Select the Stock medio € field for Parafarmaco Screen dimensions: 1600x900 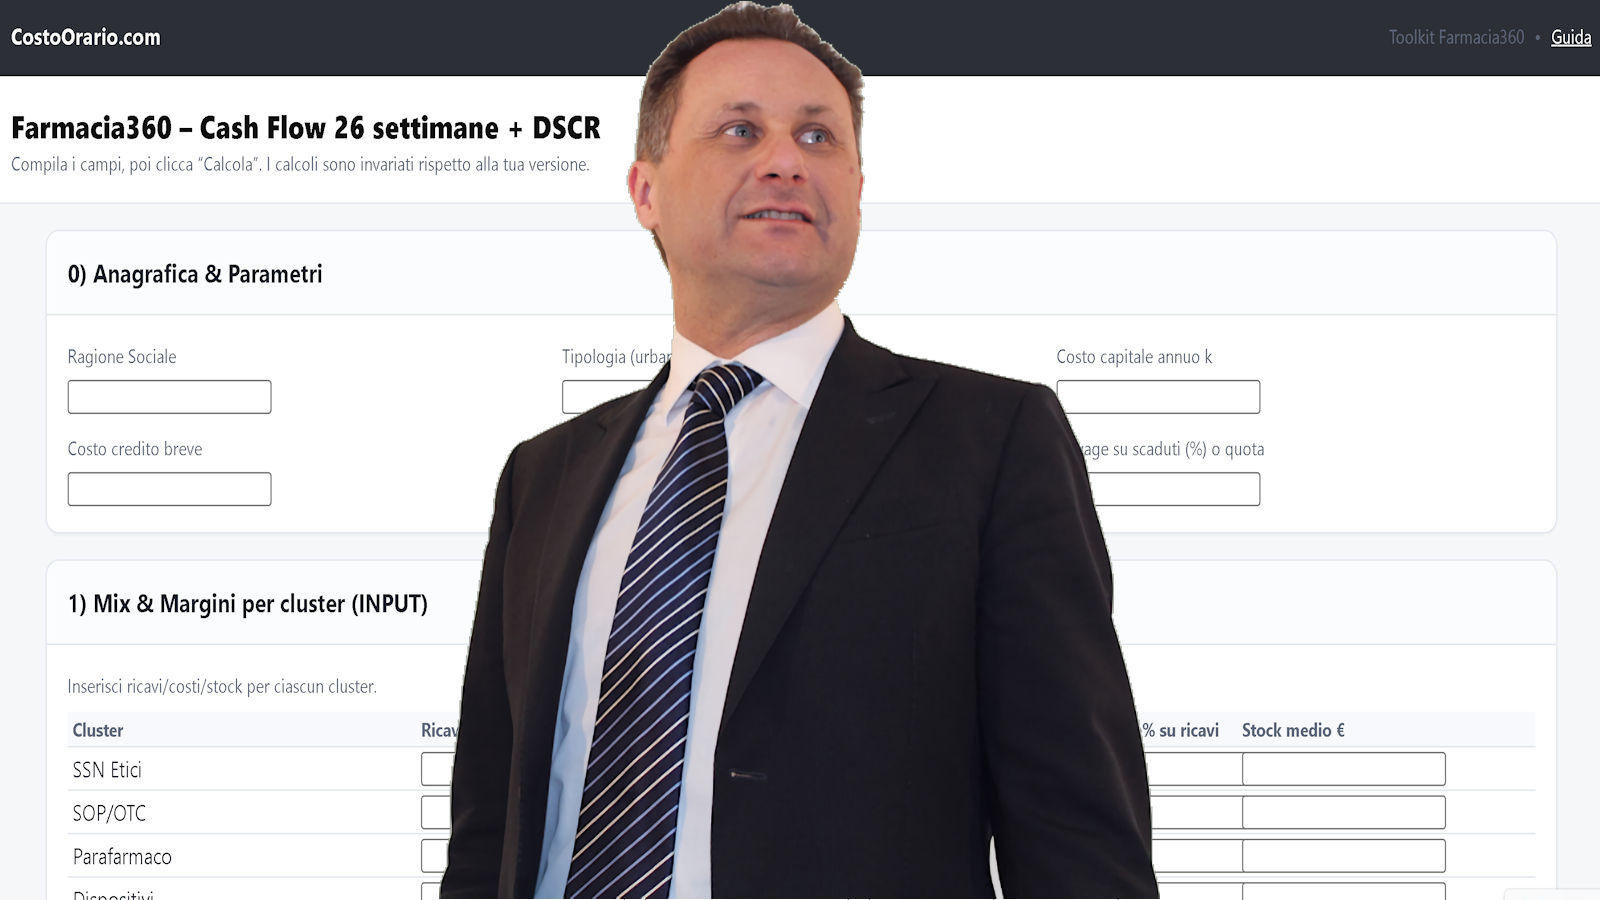[1344, 856]
